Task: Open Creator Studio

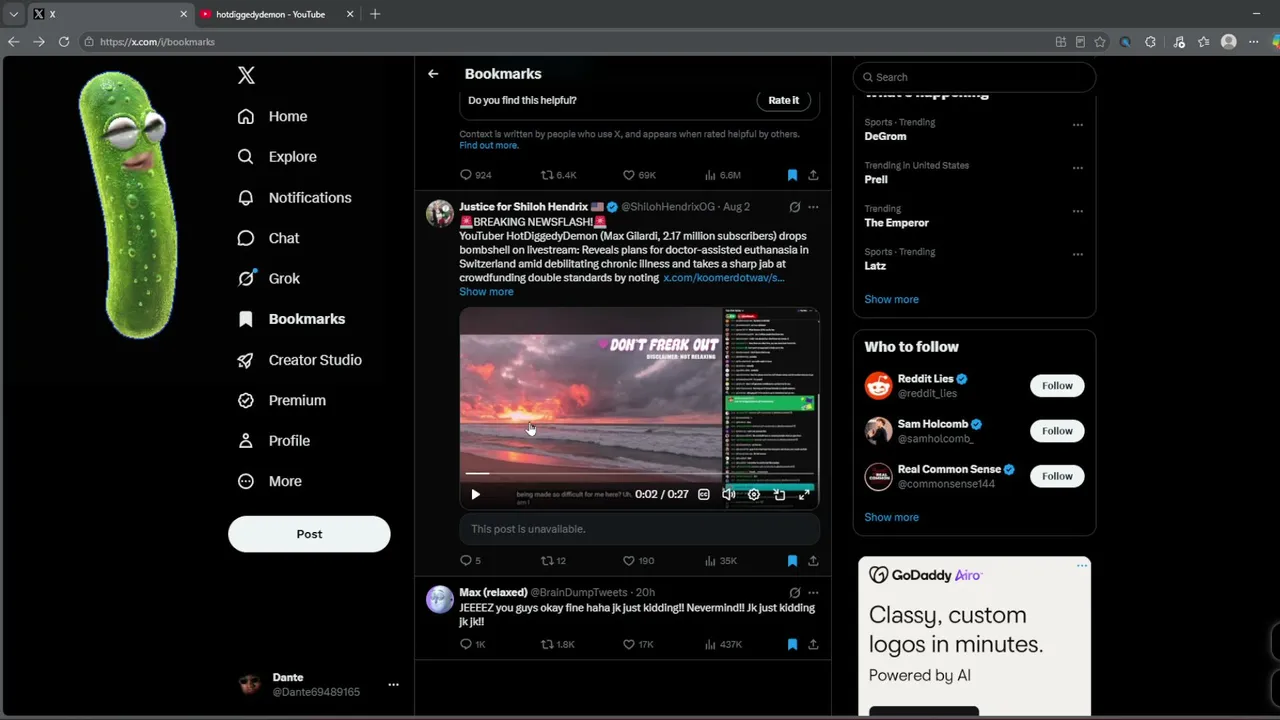Action: (x=299, y=360)
